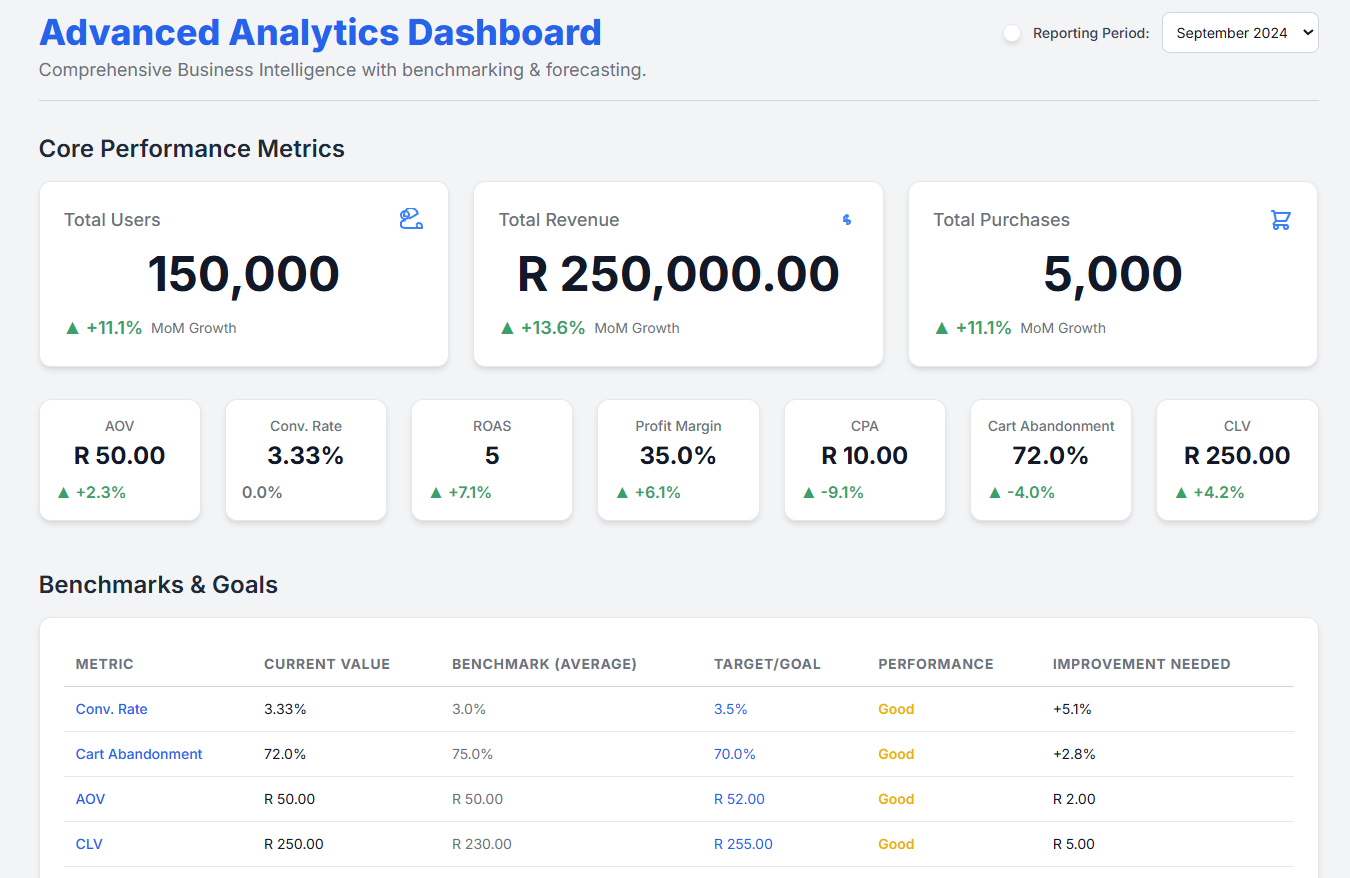Select the shopping cart icon on Total Purchases card
Viewport: 1350px width, 878px height.
[x=1281, y=220]
